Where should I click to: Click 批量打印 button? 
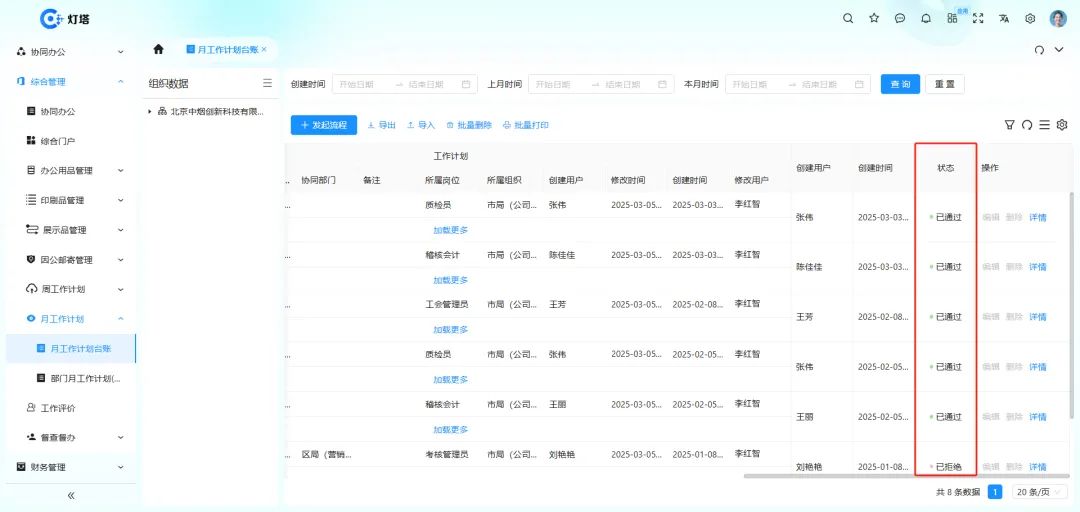pyautogui.click(x=526, y=125)
